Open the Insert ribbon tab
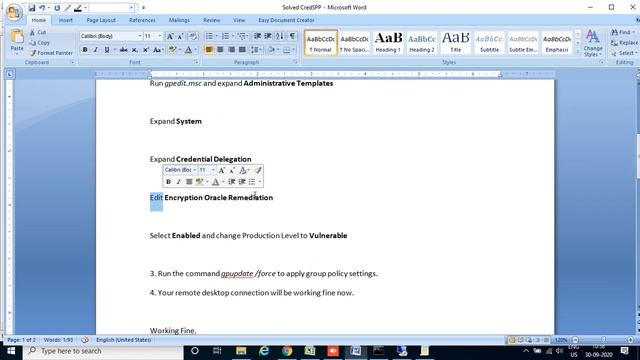 [x=65, y=20]
